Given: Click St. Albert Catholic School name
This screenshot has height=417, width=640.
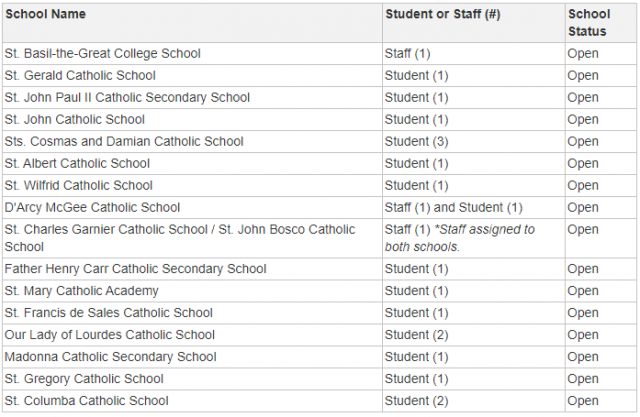Looking at the screenshot, I should click(77, 164).
